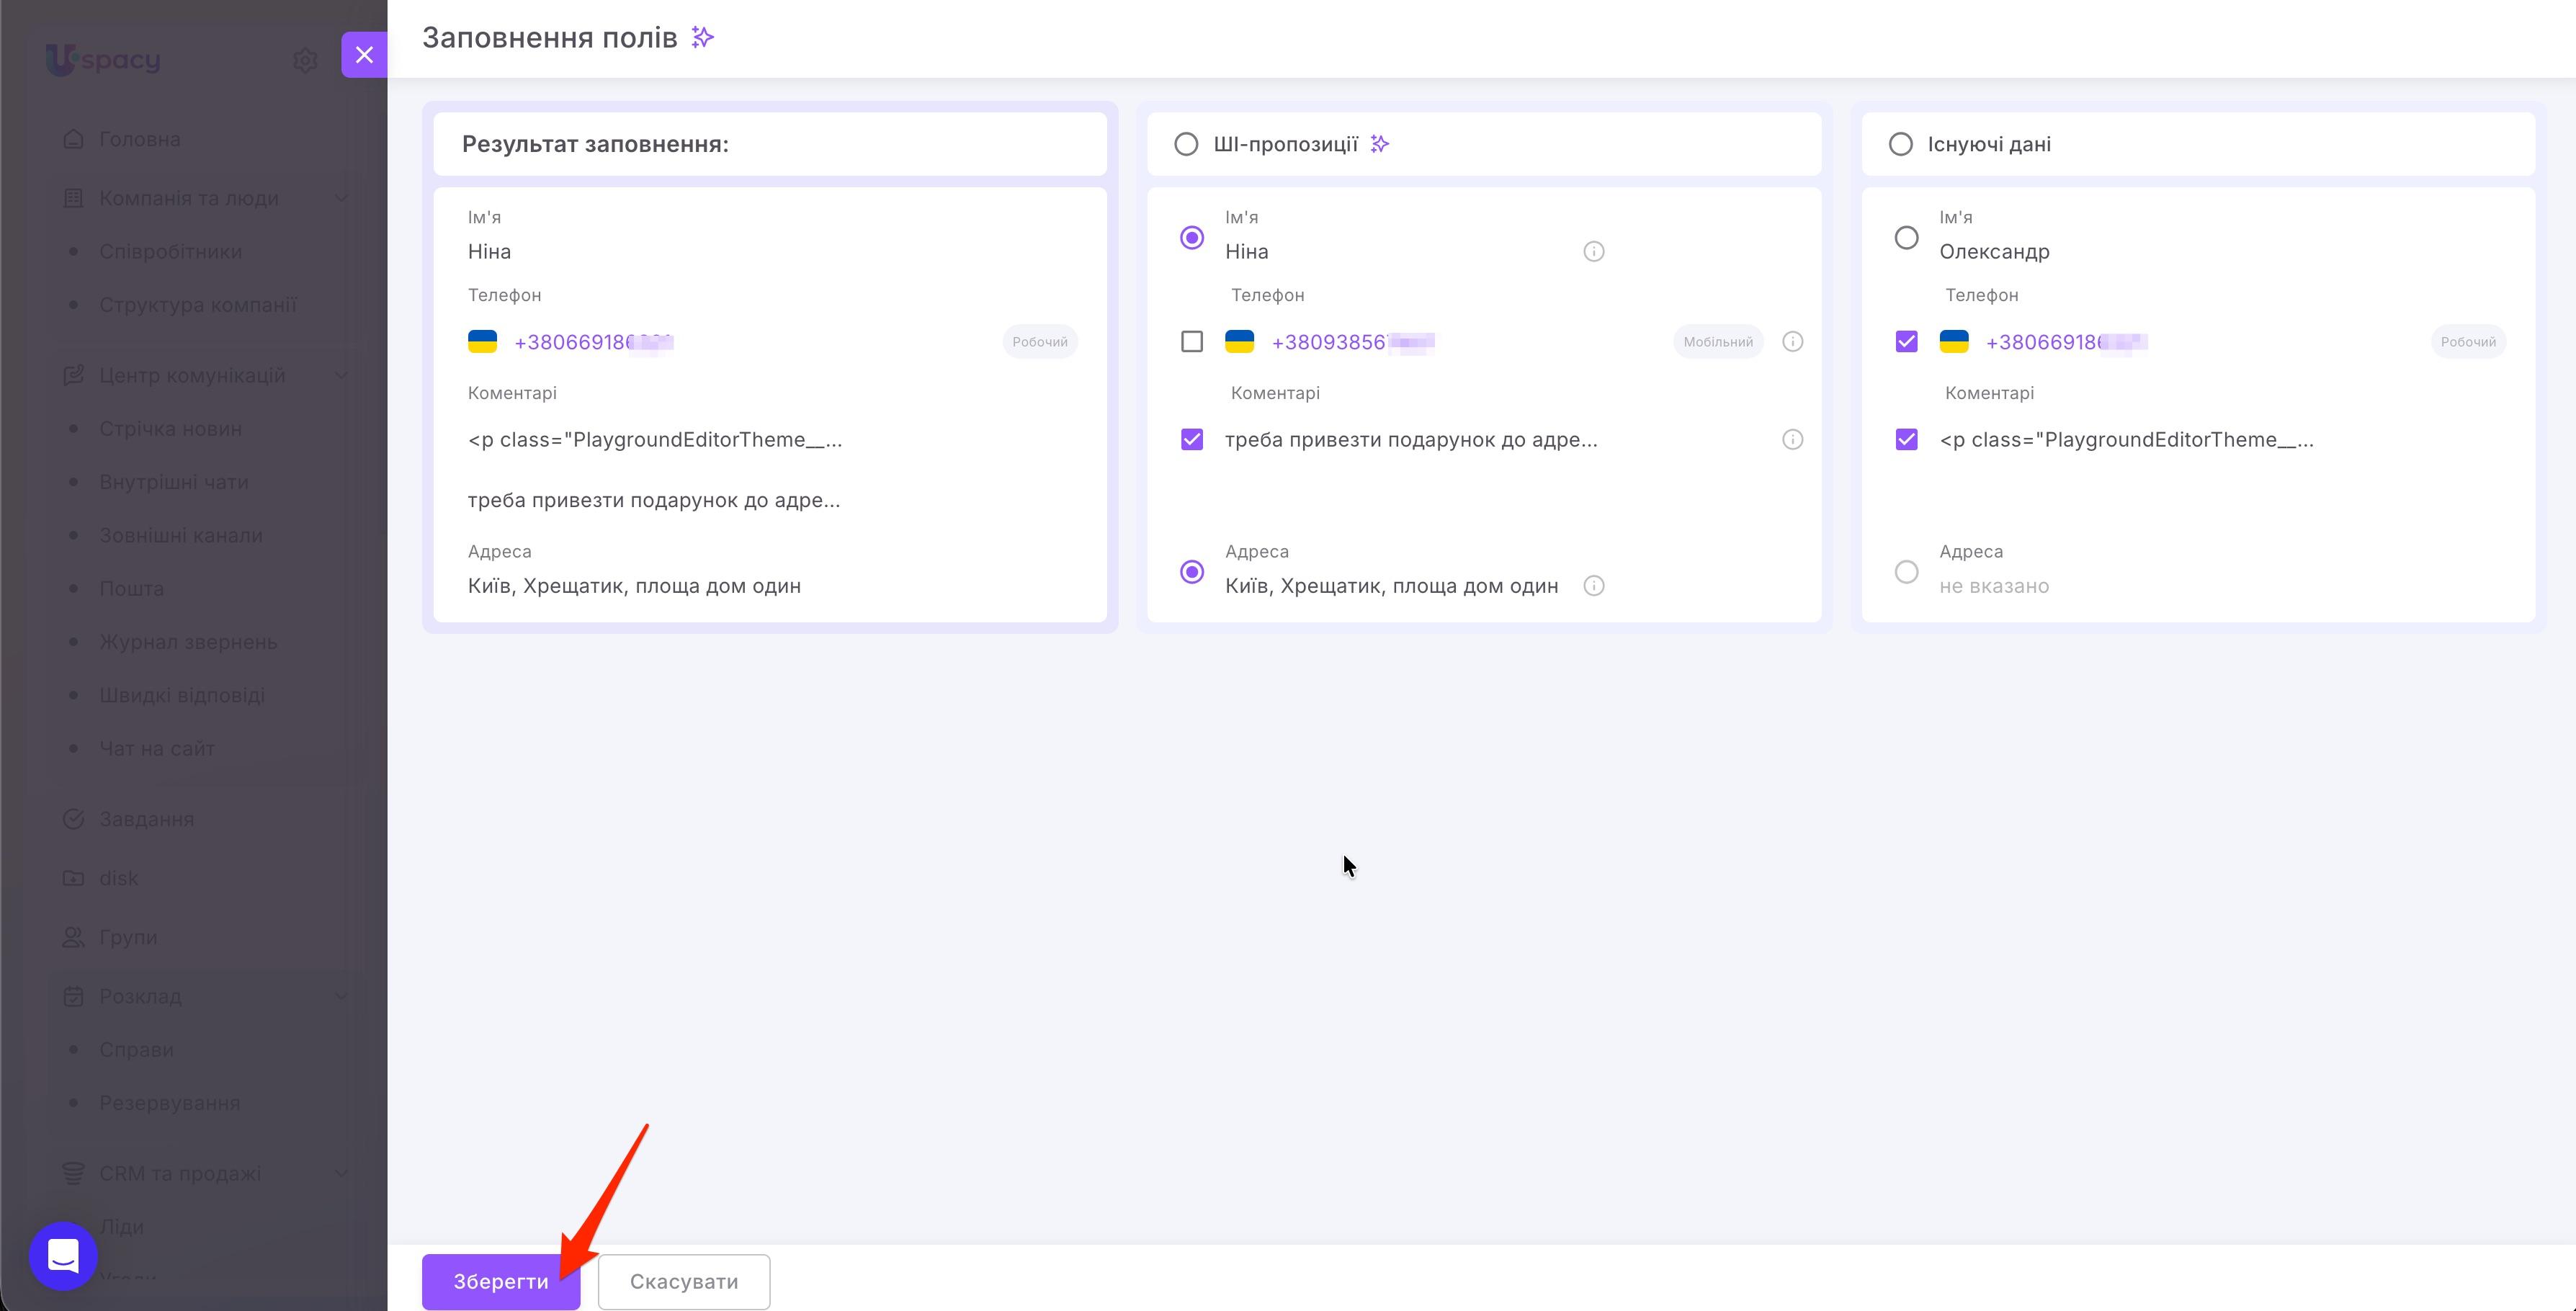This screenshot has width=2576, height=1311.
Task: Click the Ukraine flag in the AI phone
Action: click(x=1239, y=342)
